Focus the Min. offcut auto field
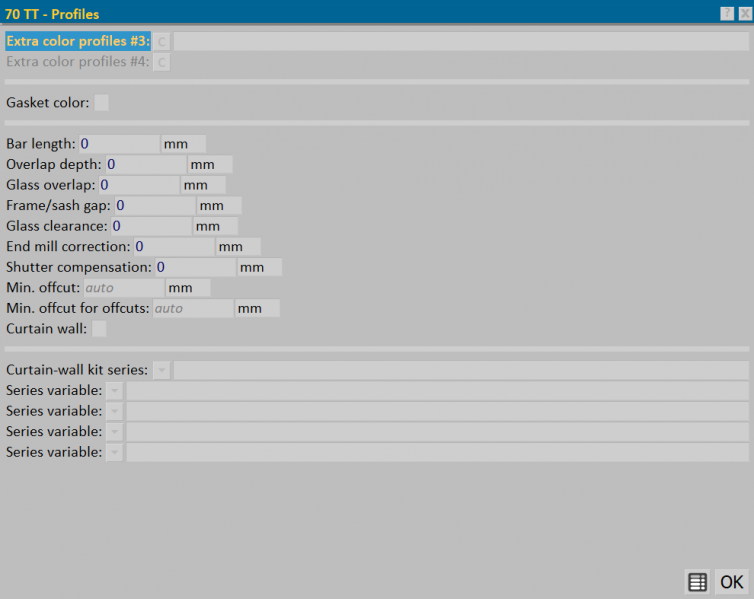Screen dimensions: 754x599 124,288
